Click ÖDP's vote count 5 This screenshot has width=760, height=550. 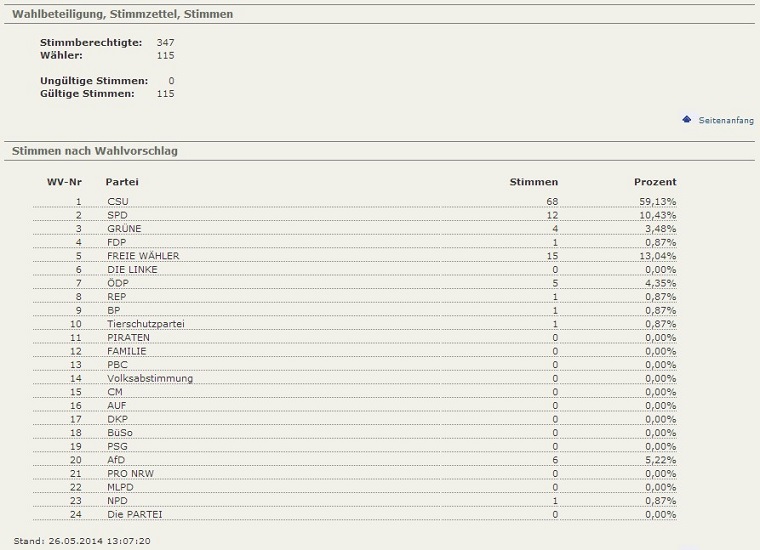pyautogui.click(x=555, y=283)
